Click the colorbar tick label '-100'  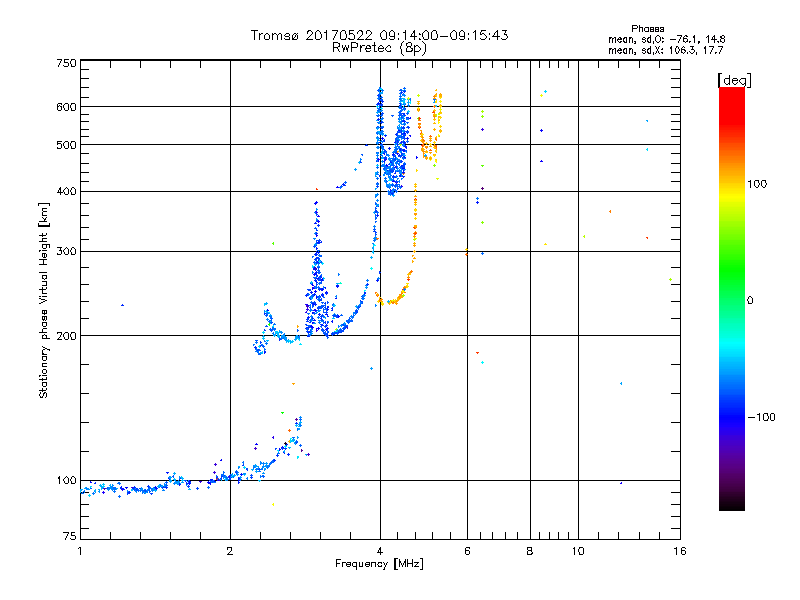coord(762,417)
